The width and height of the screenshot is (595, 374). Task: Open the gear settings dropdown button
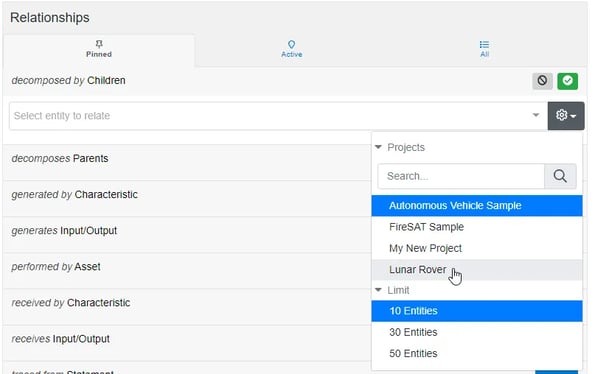click(x=566, y=116)
